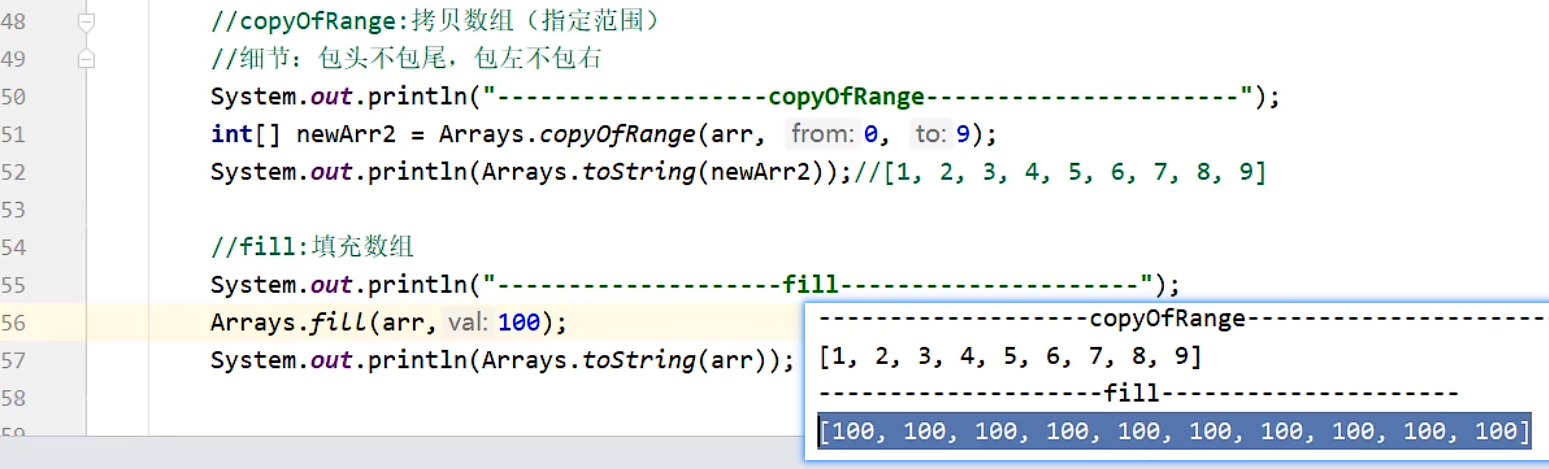Click the newArr2 variable declaration
Image resolution: width=1549 pixels, height=469 pixels.
click(346, 134)
